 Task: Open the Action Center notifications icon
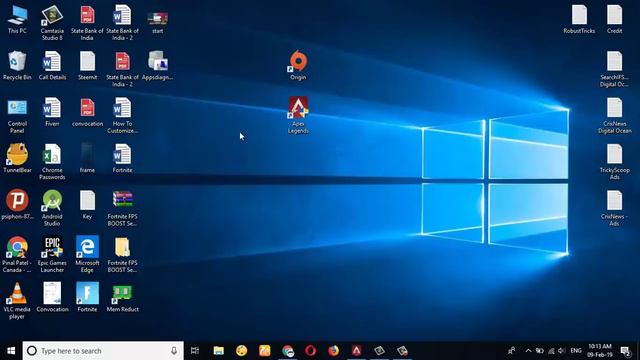625,351
